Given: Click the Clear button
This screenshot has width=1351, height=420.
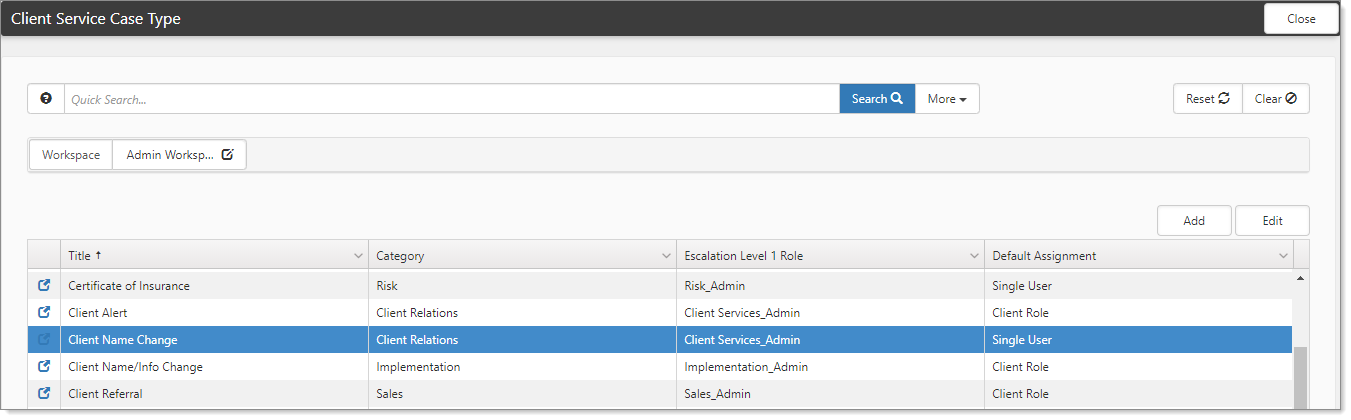Looking at the screenshot, I should click(1275, 99).
